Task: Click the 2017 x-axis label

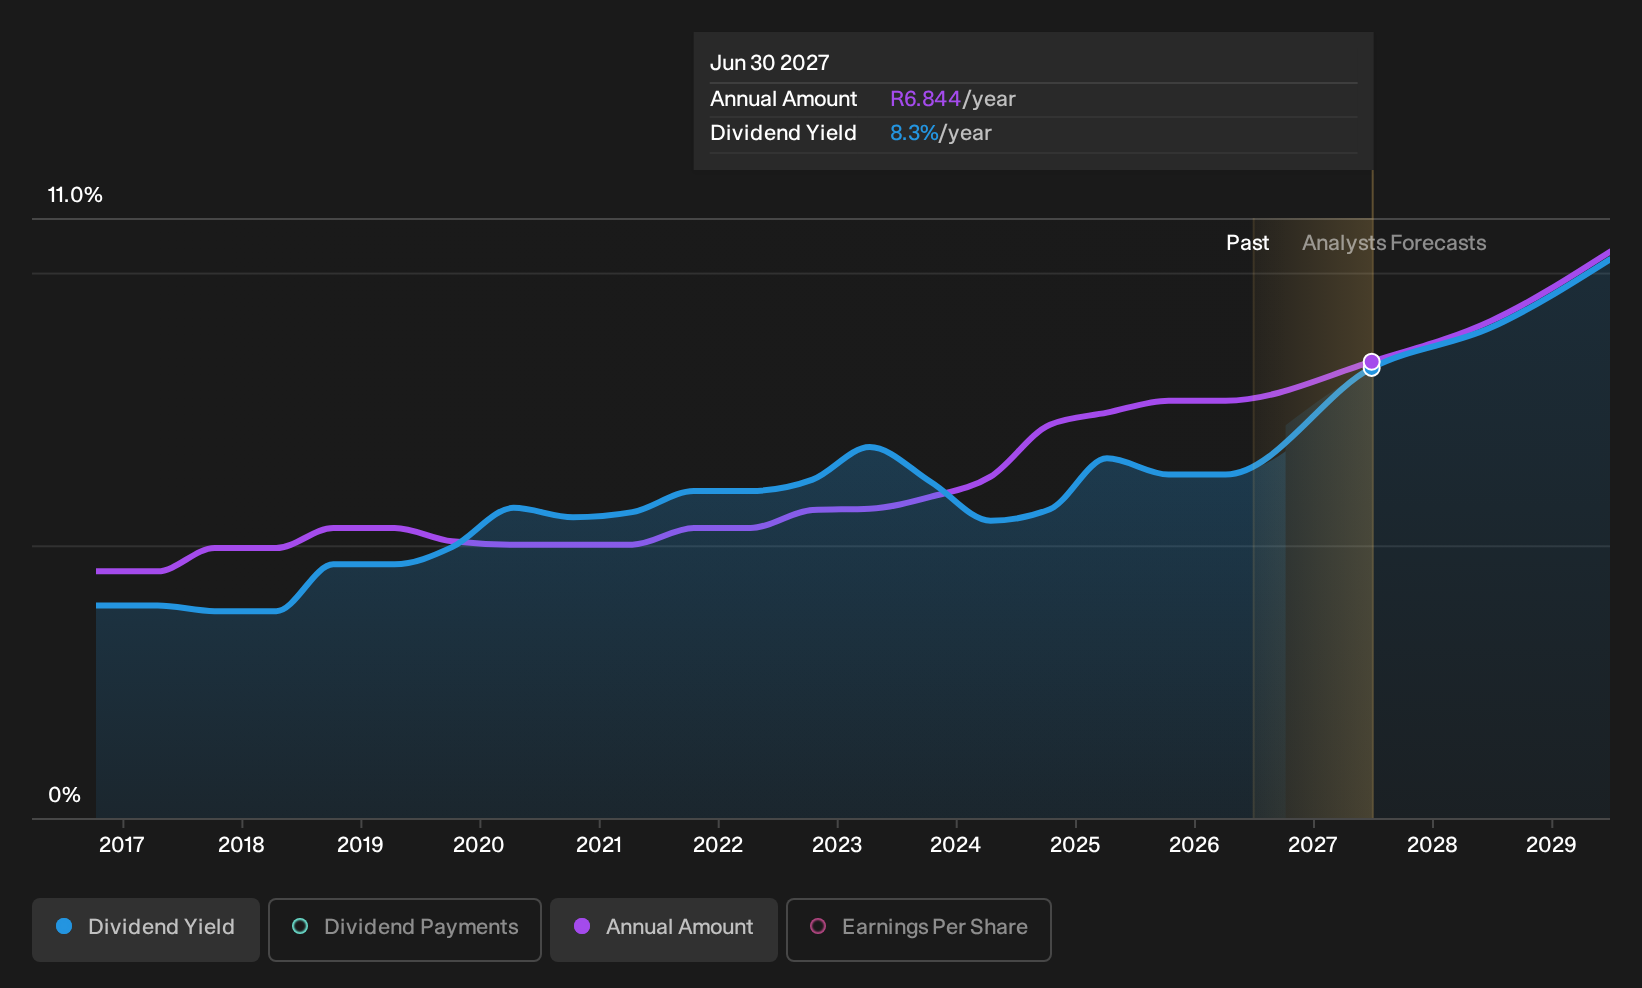Action: pyautogui.click(x=122, y=845)
